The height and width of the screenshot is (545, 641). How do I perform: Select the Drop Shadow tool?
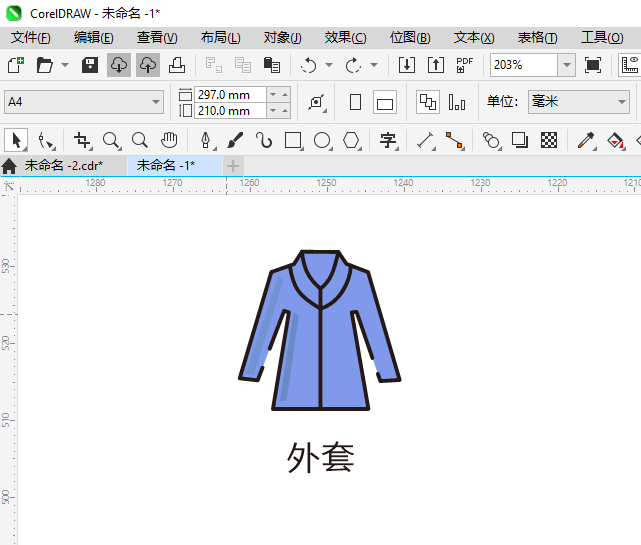(x=520, y=141)
